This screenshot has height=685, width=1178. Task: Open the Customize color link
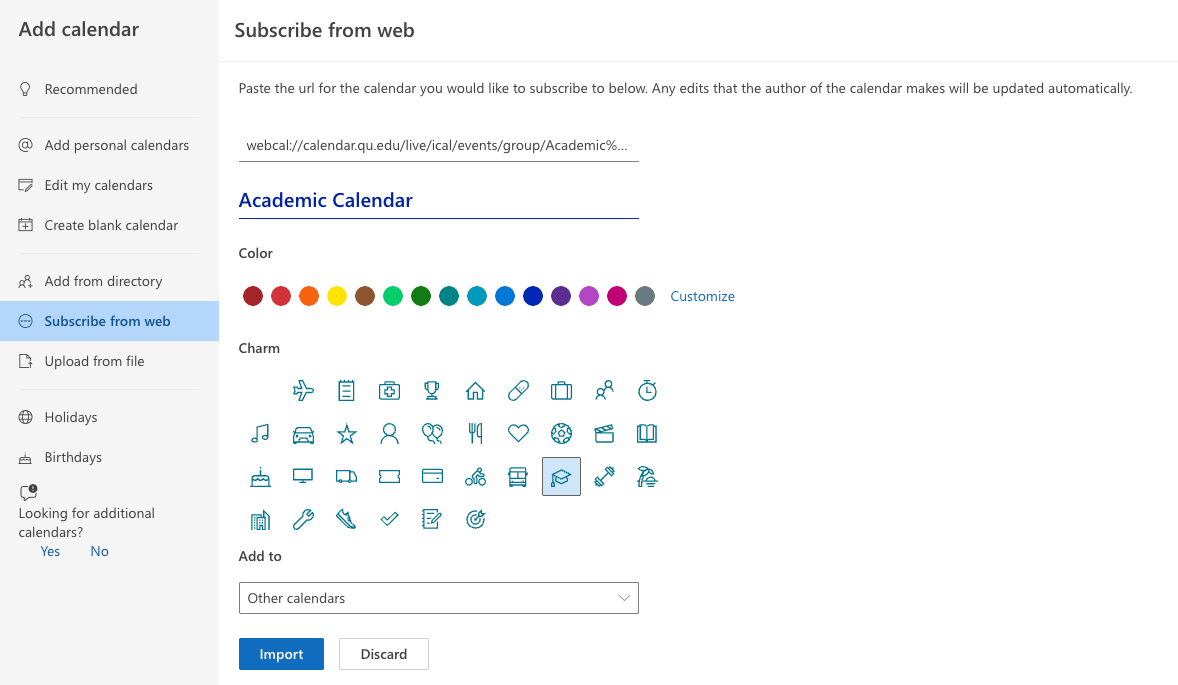702,296
